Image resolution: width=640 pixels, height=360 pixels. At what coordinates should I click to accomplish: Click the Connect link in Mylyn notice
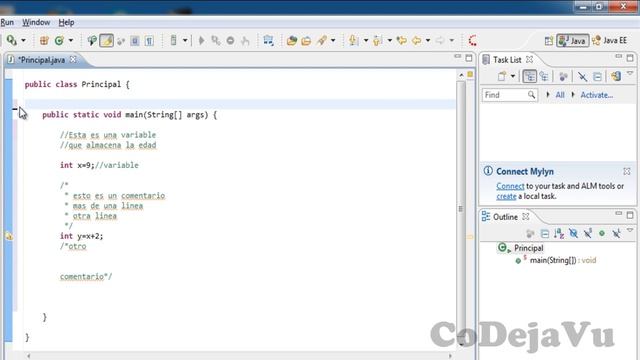coord(510,186)
